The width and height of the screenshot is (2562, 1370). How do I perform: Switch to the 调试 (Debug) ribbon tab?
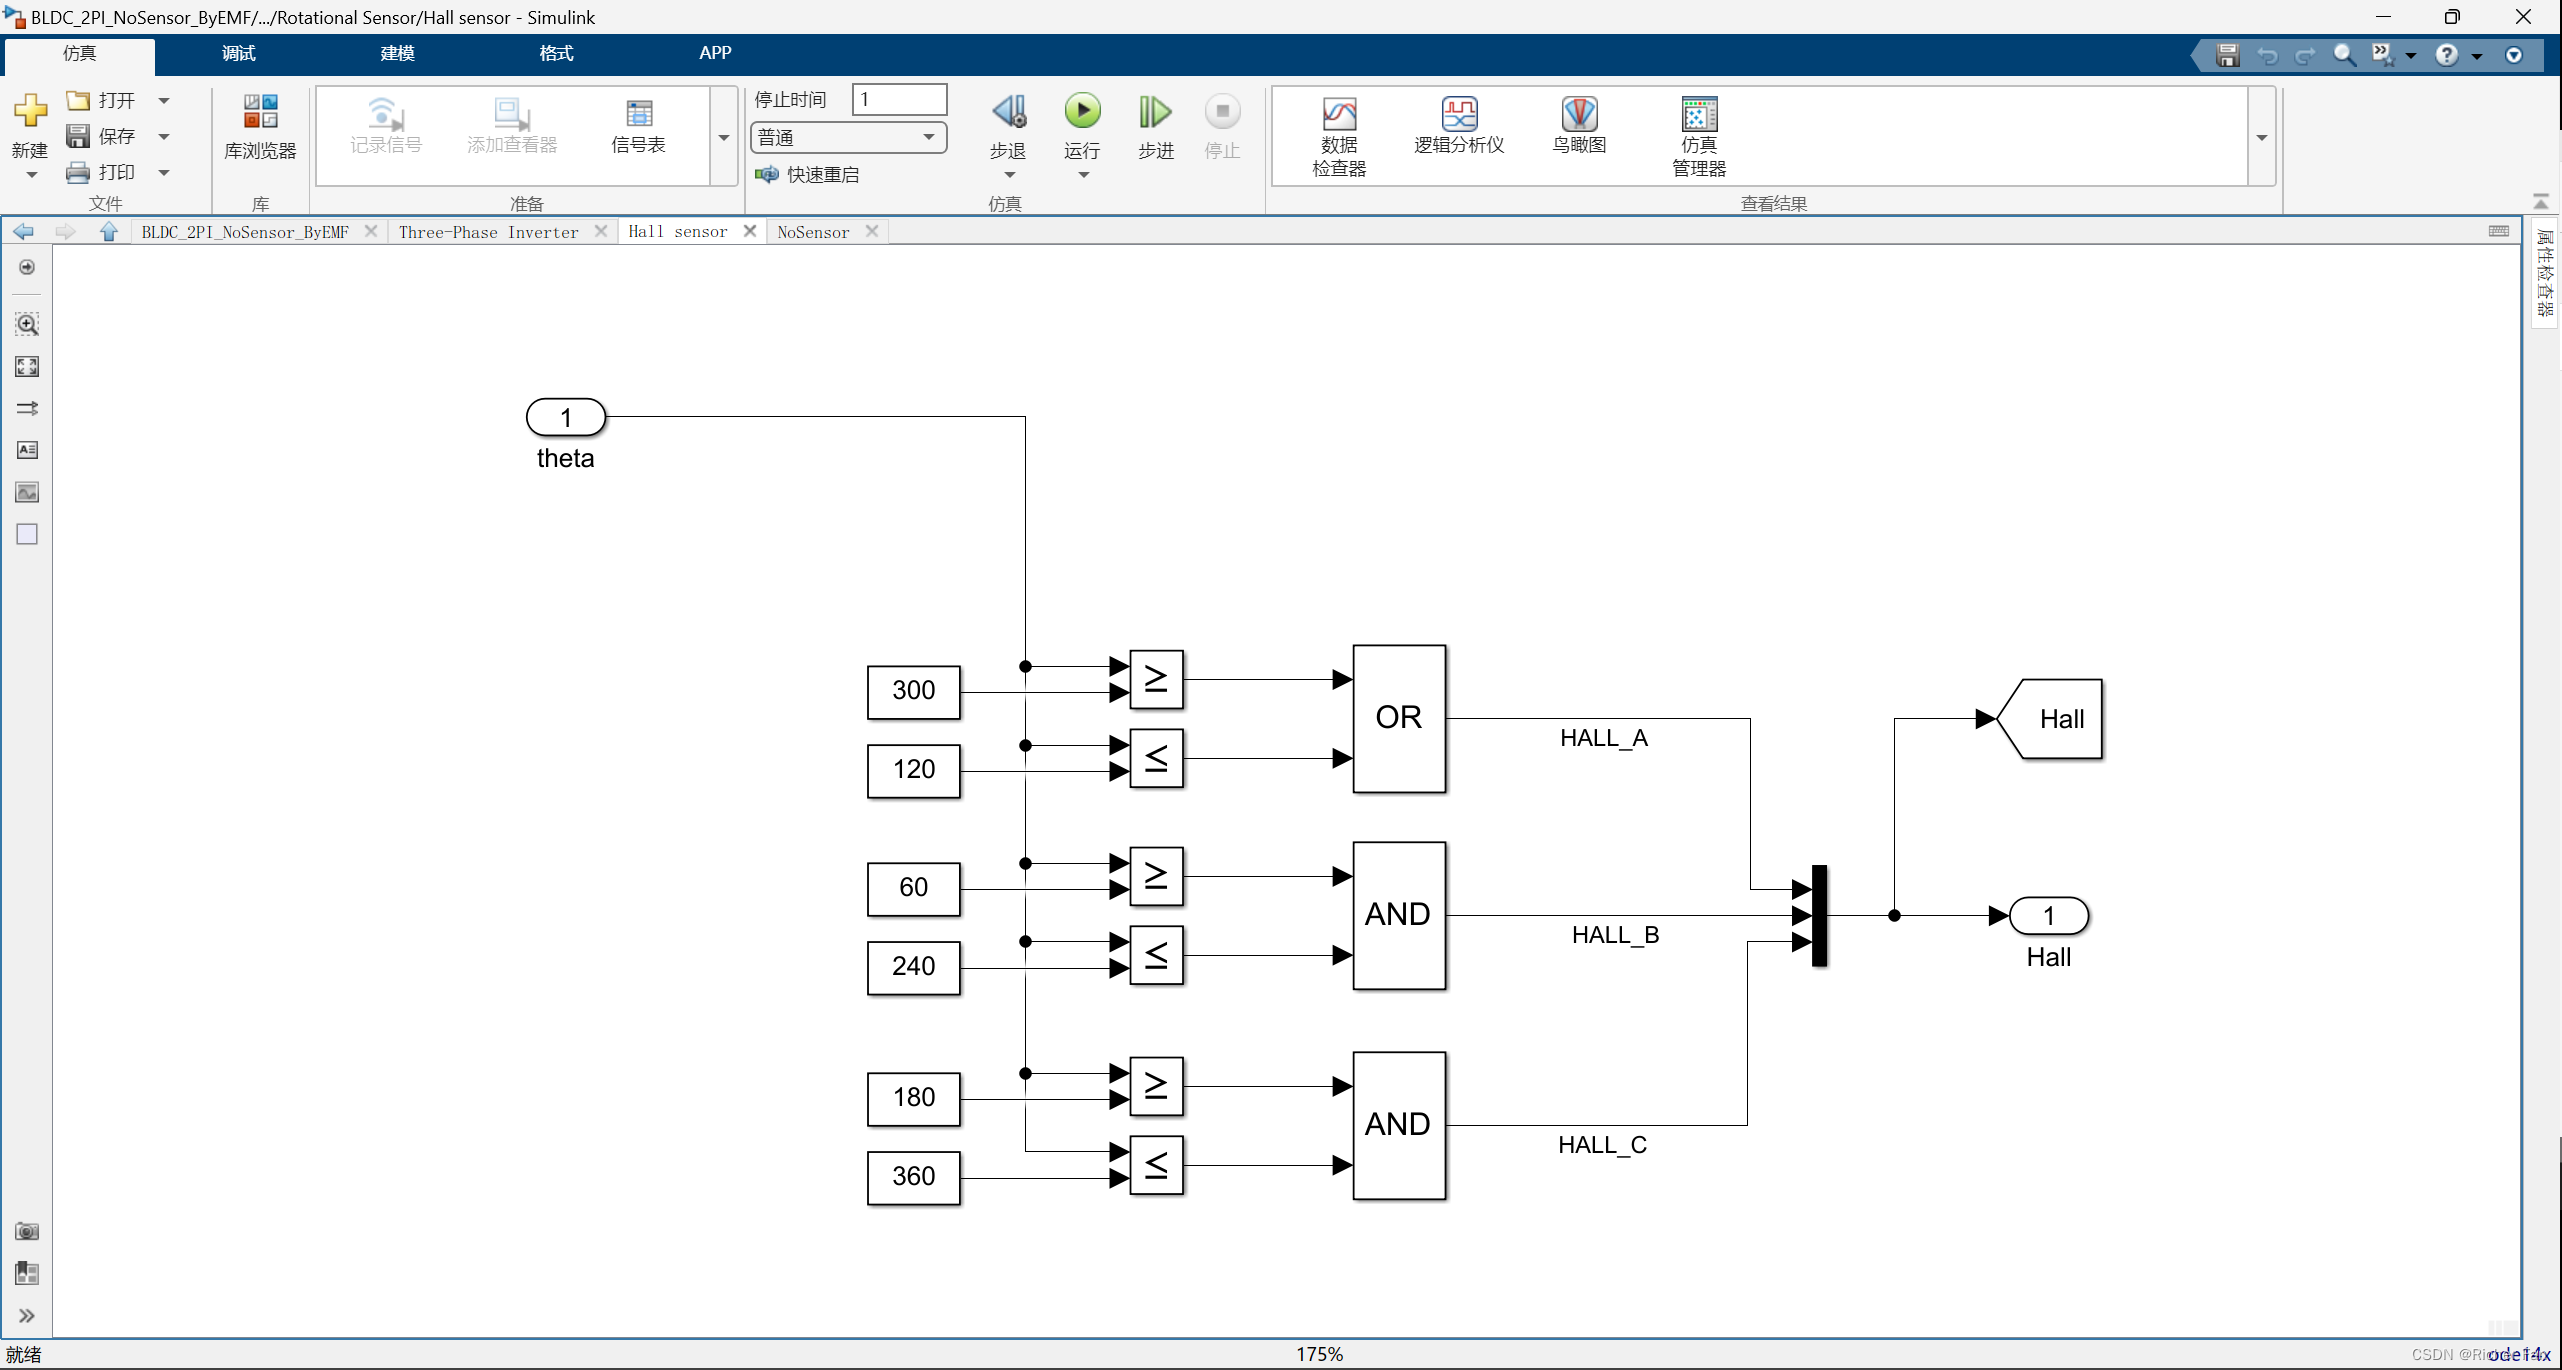pos(238,53)
